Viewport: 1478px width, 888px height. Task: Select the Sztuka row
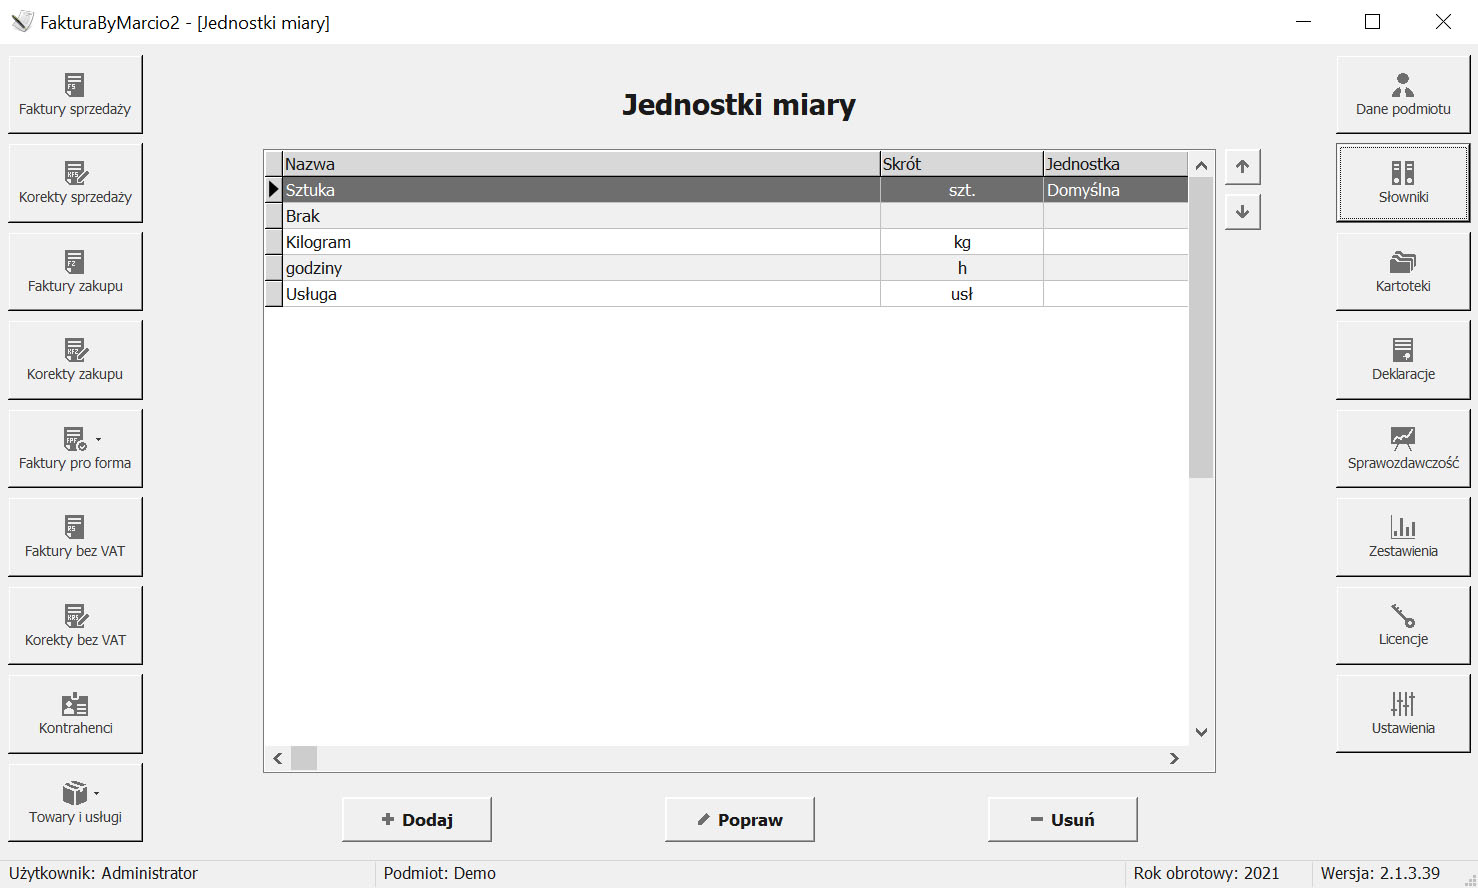[x=726, y=190]
